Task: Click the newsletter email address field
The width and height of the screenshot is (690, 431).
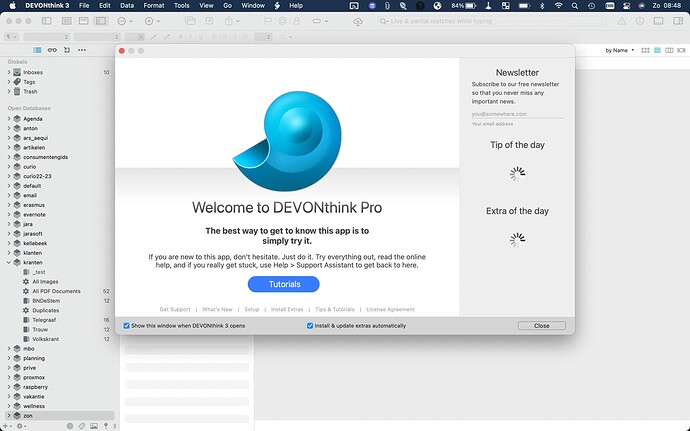Action: (x=517, y=114)
